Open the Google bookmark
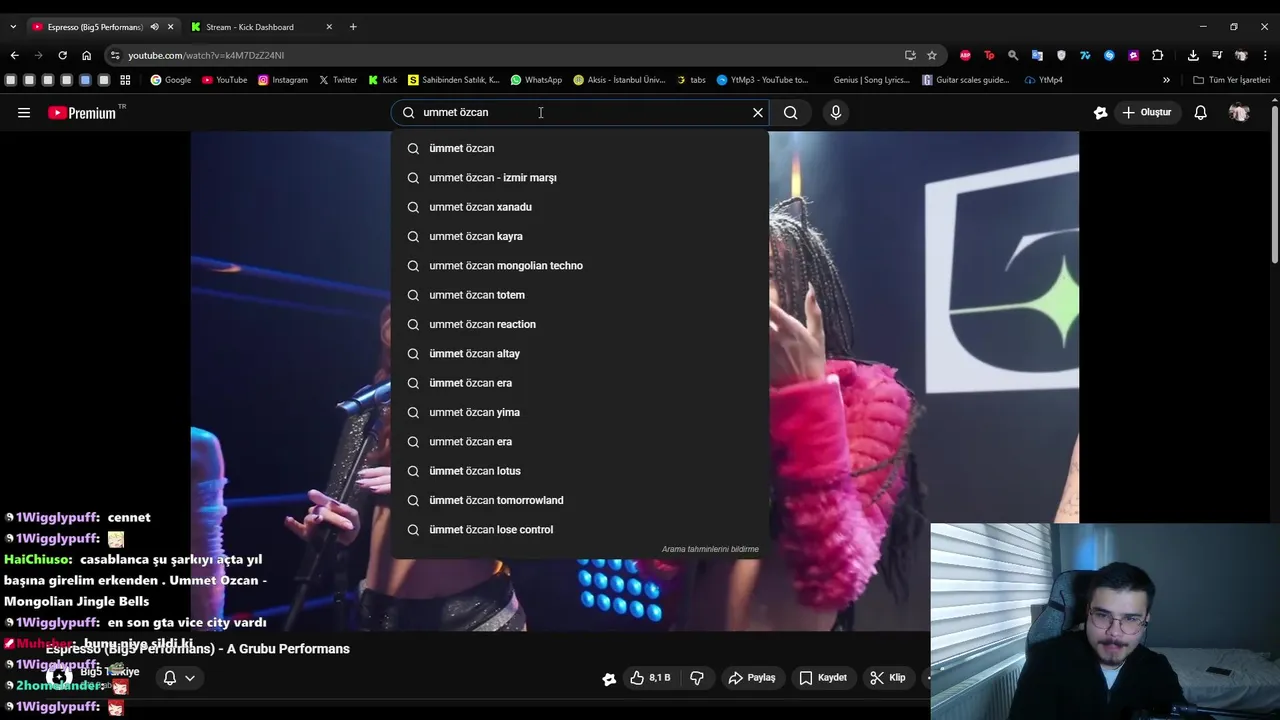 pyautogui.click(x=171, y=80)
